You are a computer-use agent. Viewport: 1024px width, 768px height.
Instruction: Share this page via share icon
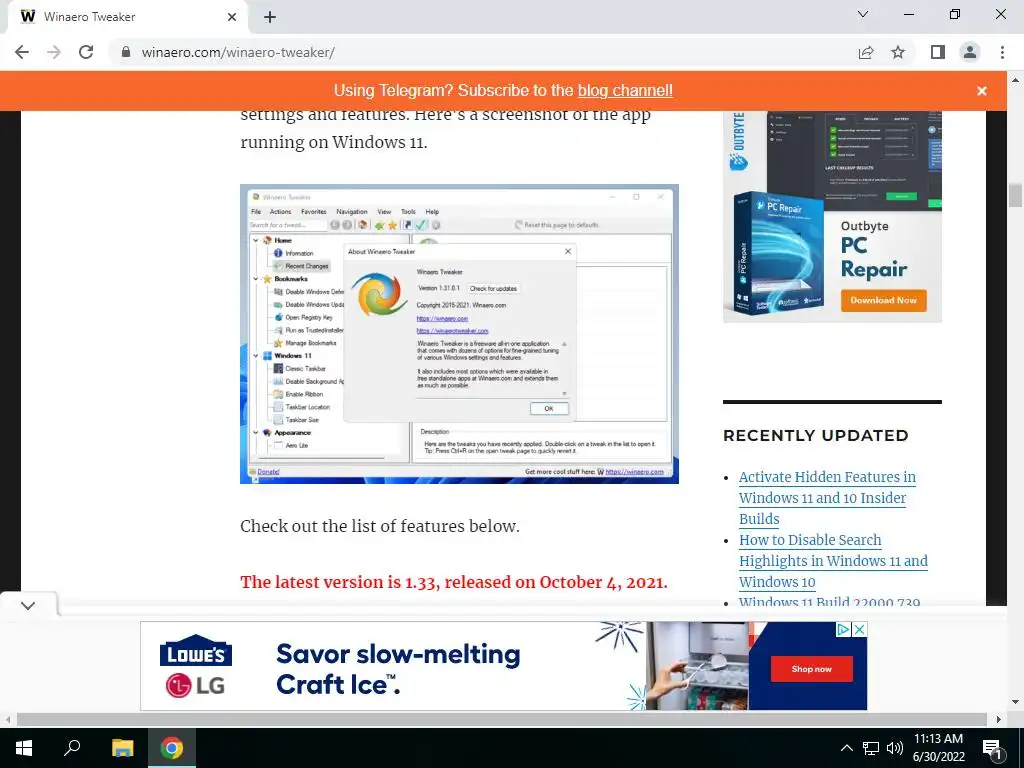(866, 52)
